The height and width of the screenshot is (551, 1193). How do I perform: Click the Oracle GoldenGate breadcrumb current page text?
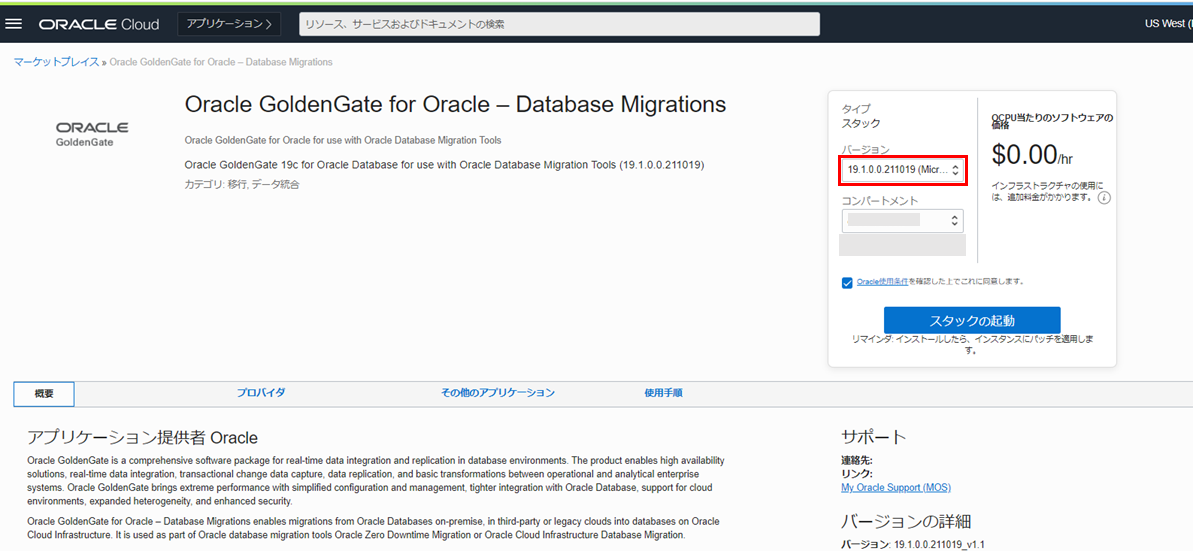point(221,62)
